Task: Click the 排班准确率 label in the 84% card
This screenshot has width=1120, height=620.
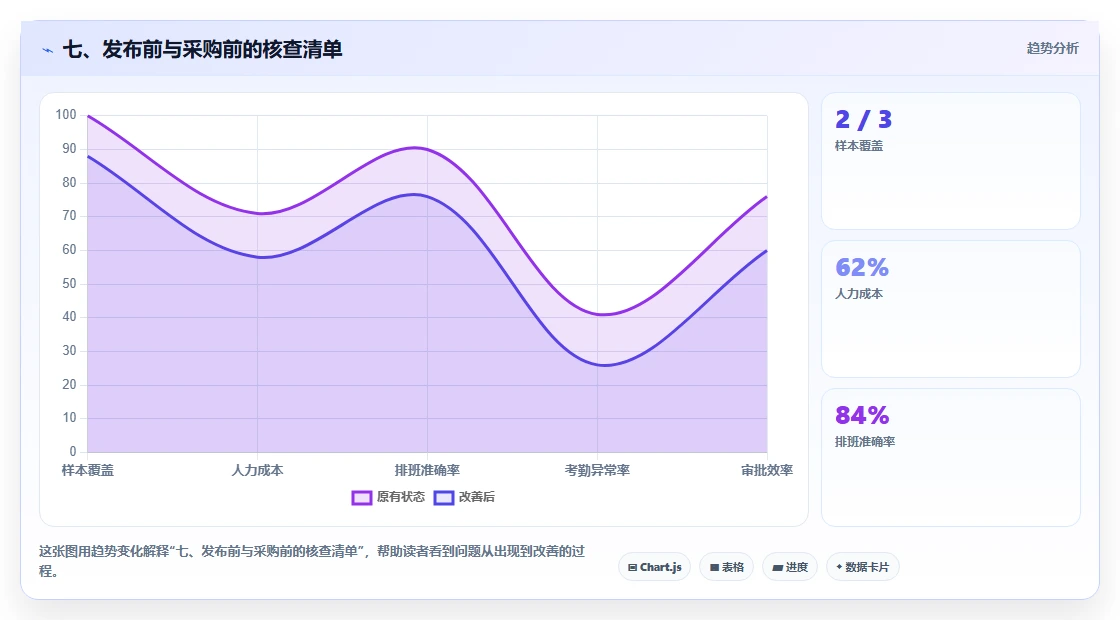Action: click(x=865, y=441)
